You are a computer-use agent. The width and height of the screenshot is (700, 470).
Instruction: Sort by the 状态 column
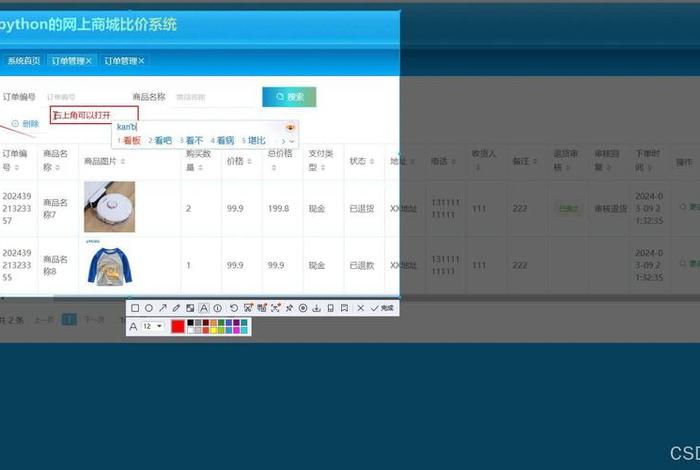tap(372, 161)
